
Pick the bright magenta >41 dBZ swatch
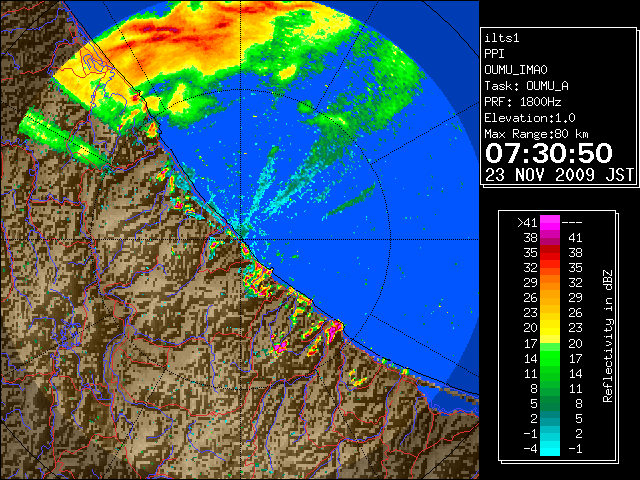[x=550, y=222]
